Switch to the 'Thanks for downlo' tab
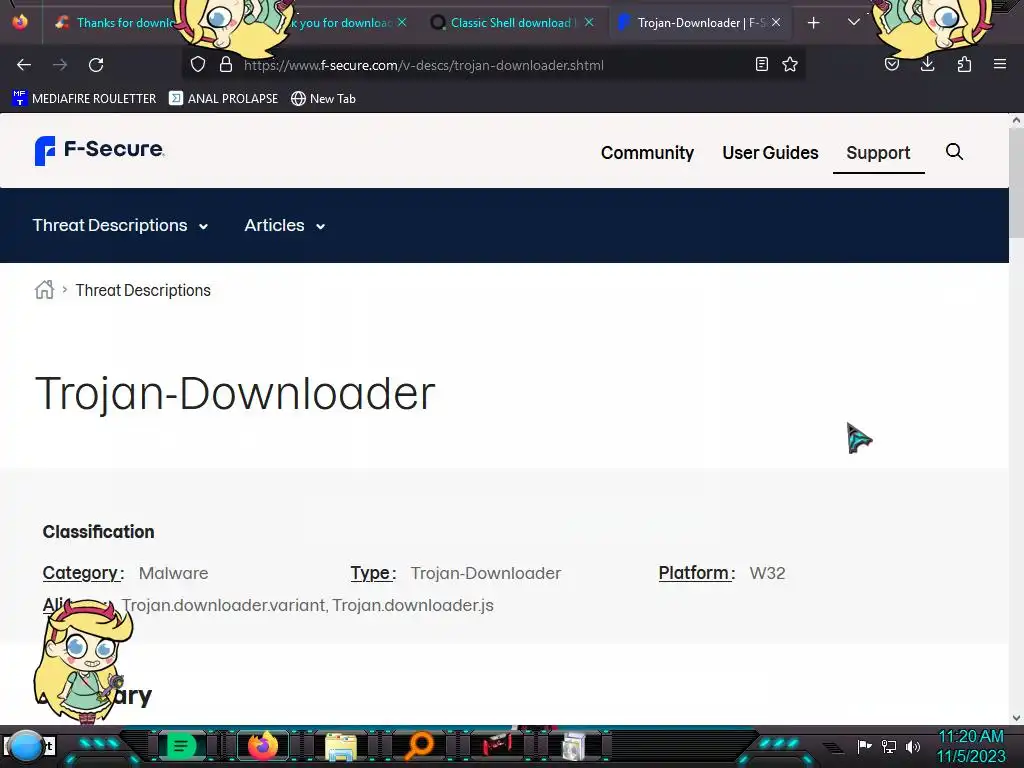1024x768 pixels. (118, 23)
